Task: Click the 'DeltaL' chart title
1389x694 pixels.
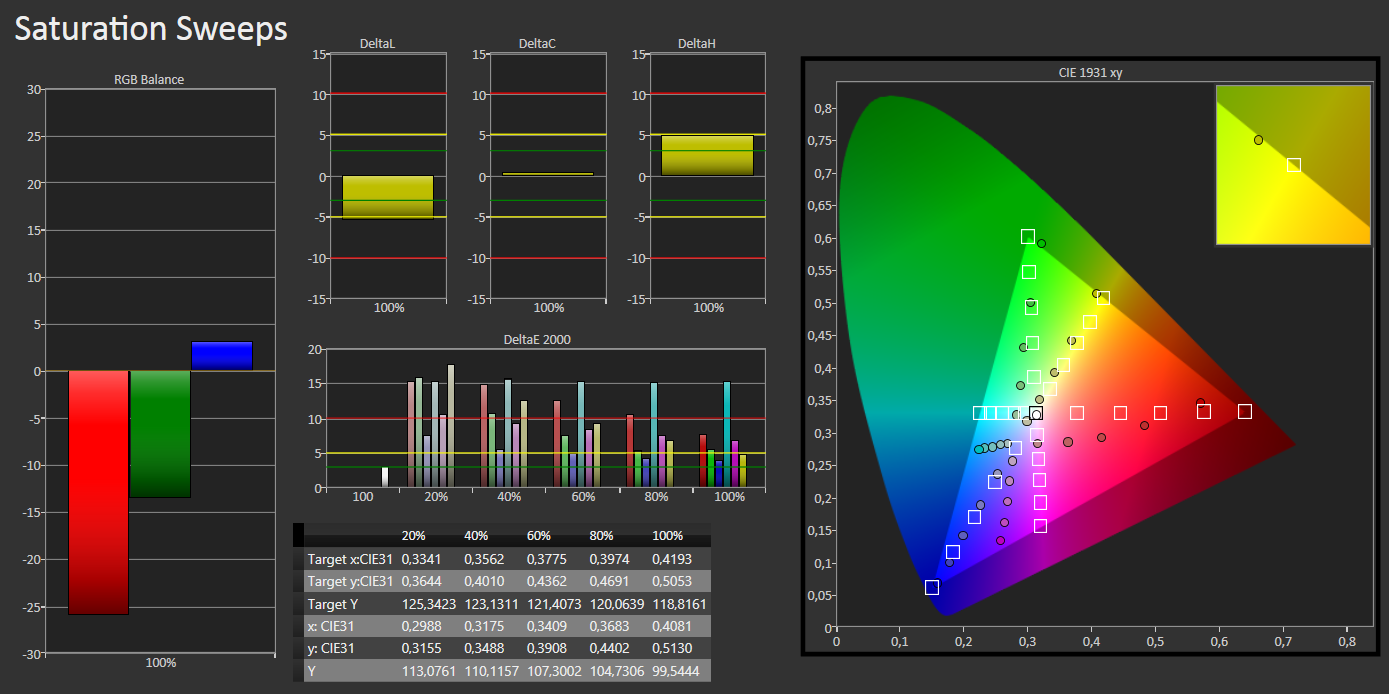Action: tap(378, 44)
